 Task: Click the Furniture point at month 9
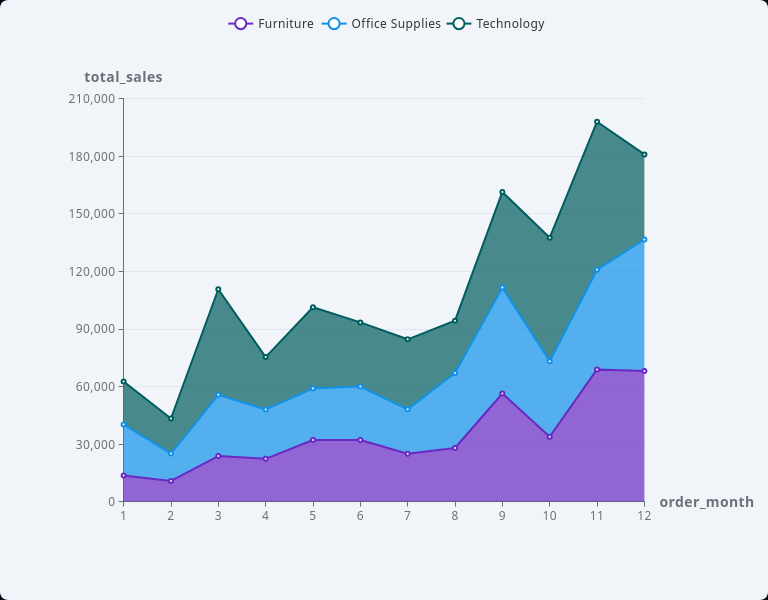(502, 394)
